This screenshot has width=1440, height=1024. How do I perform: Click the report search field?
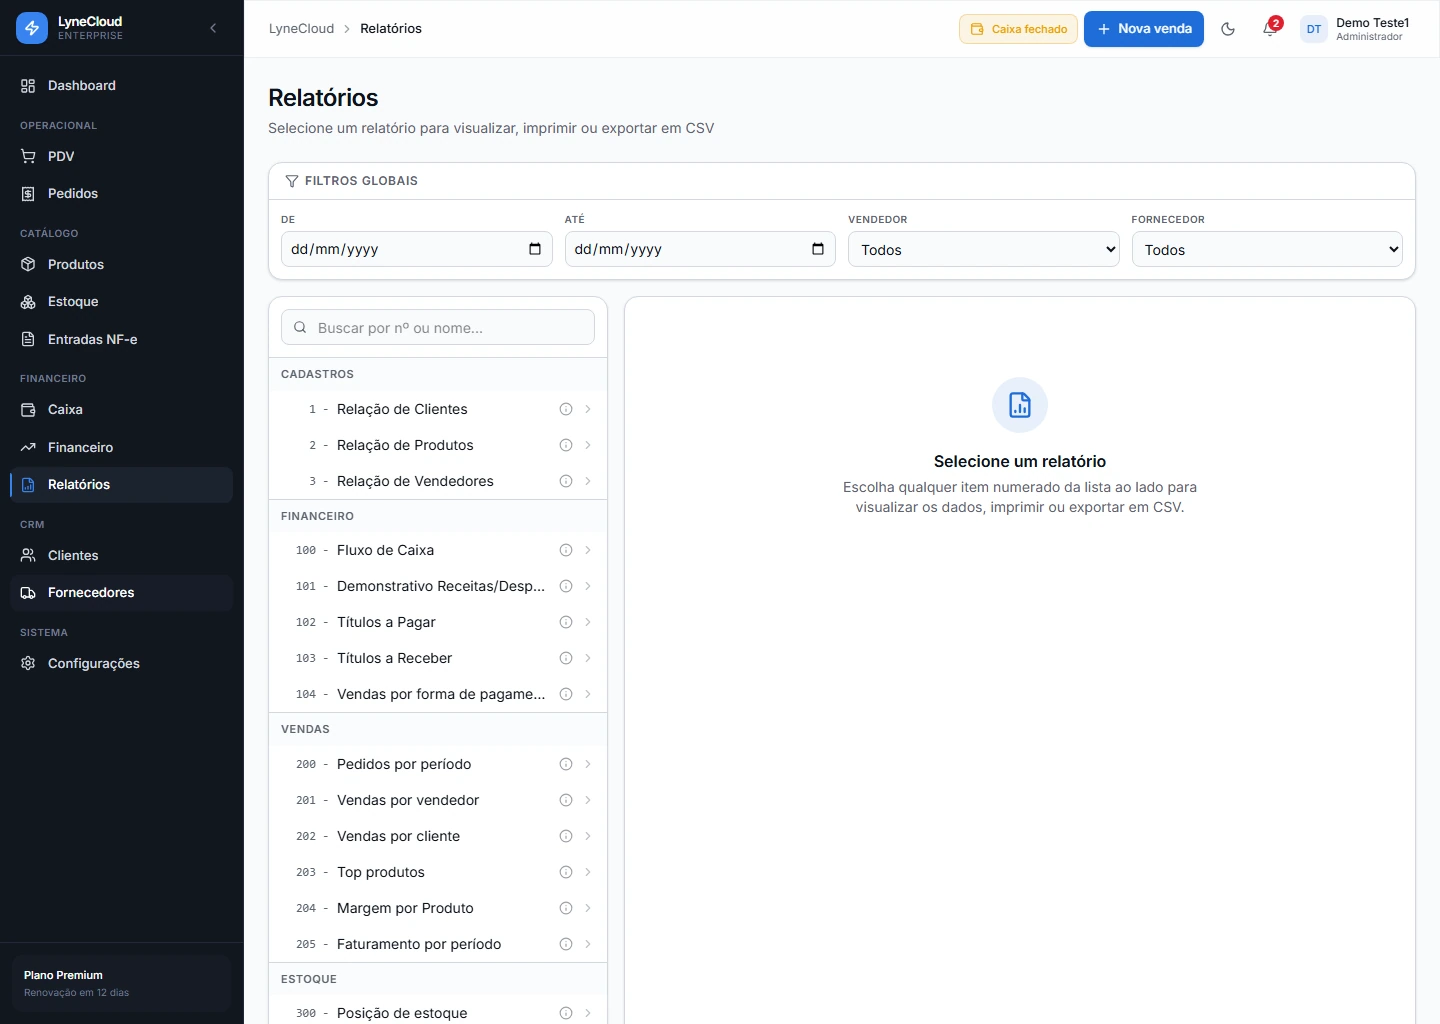point(438,327)
